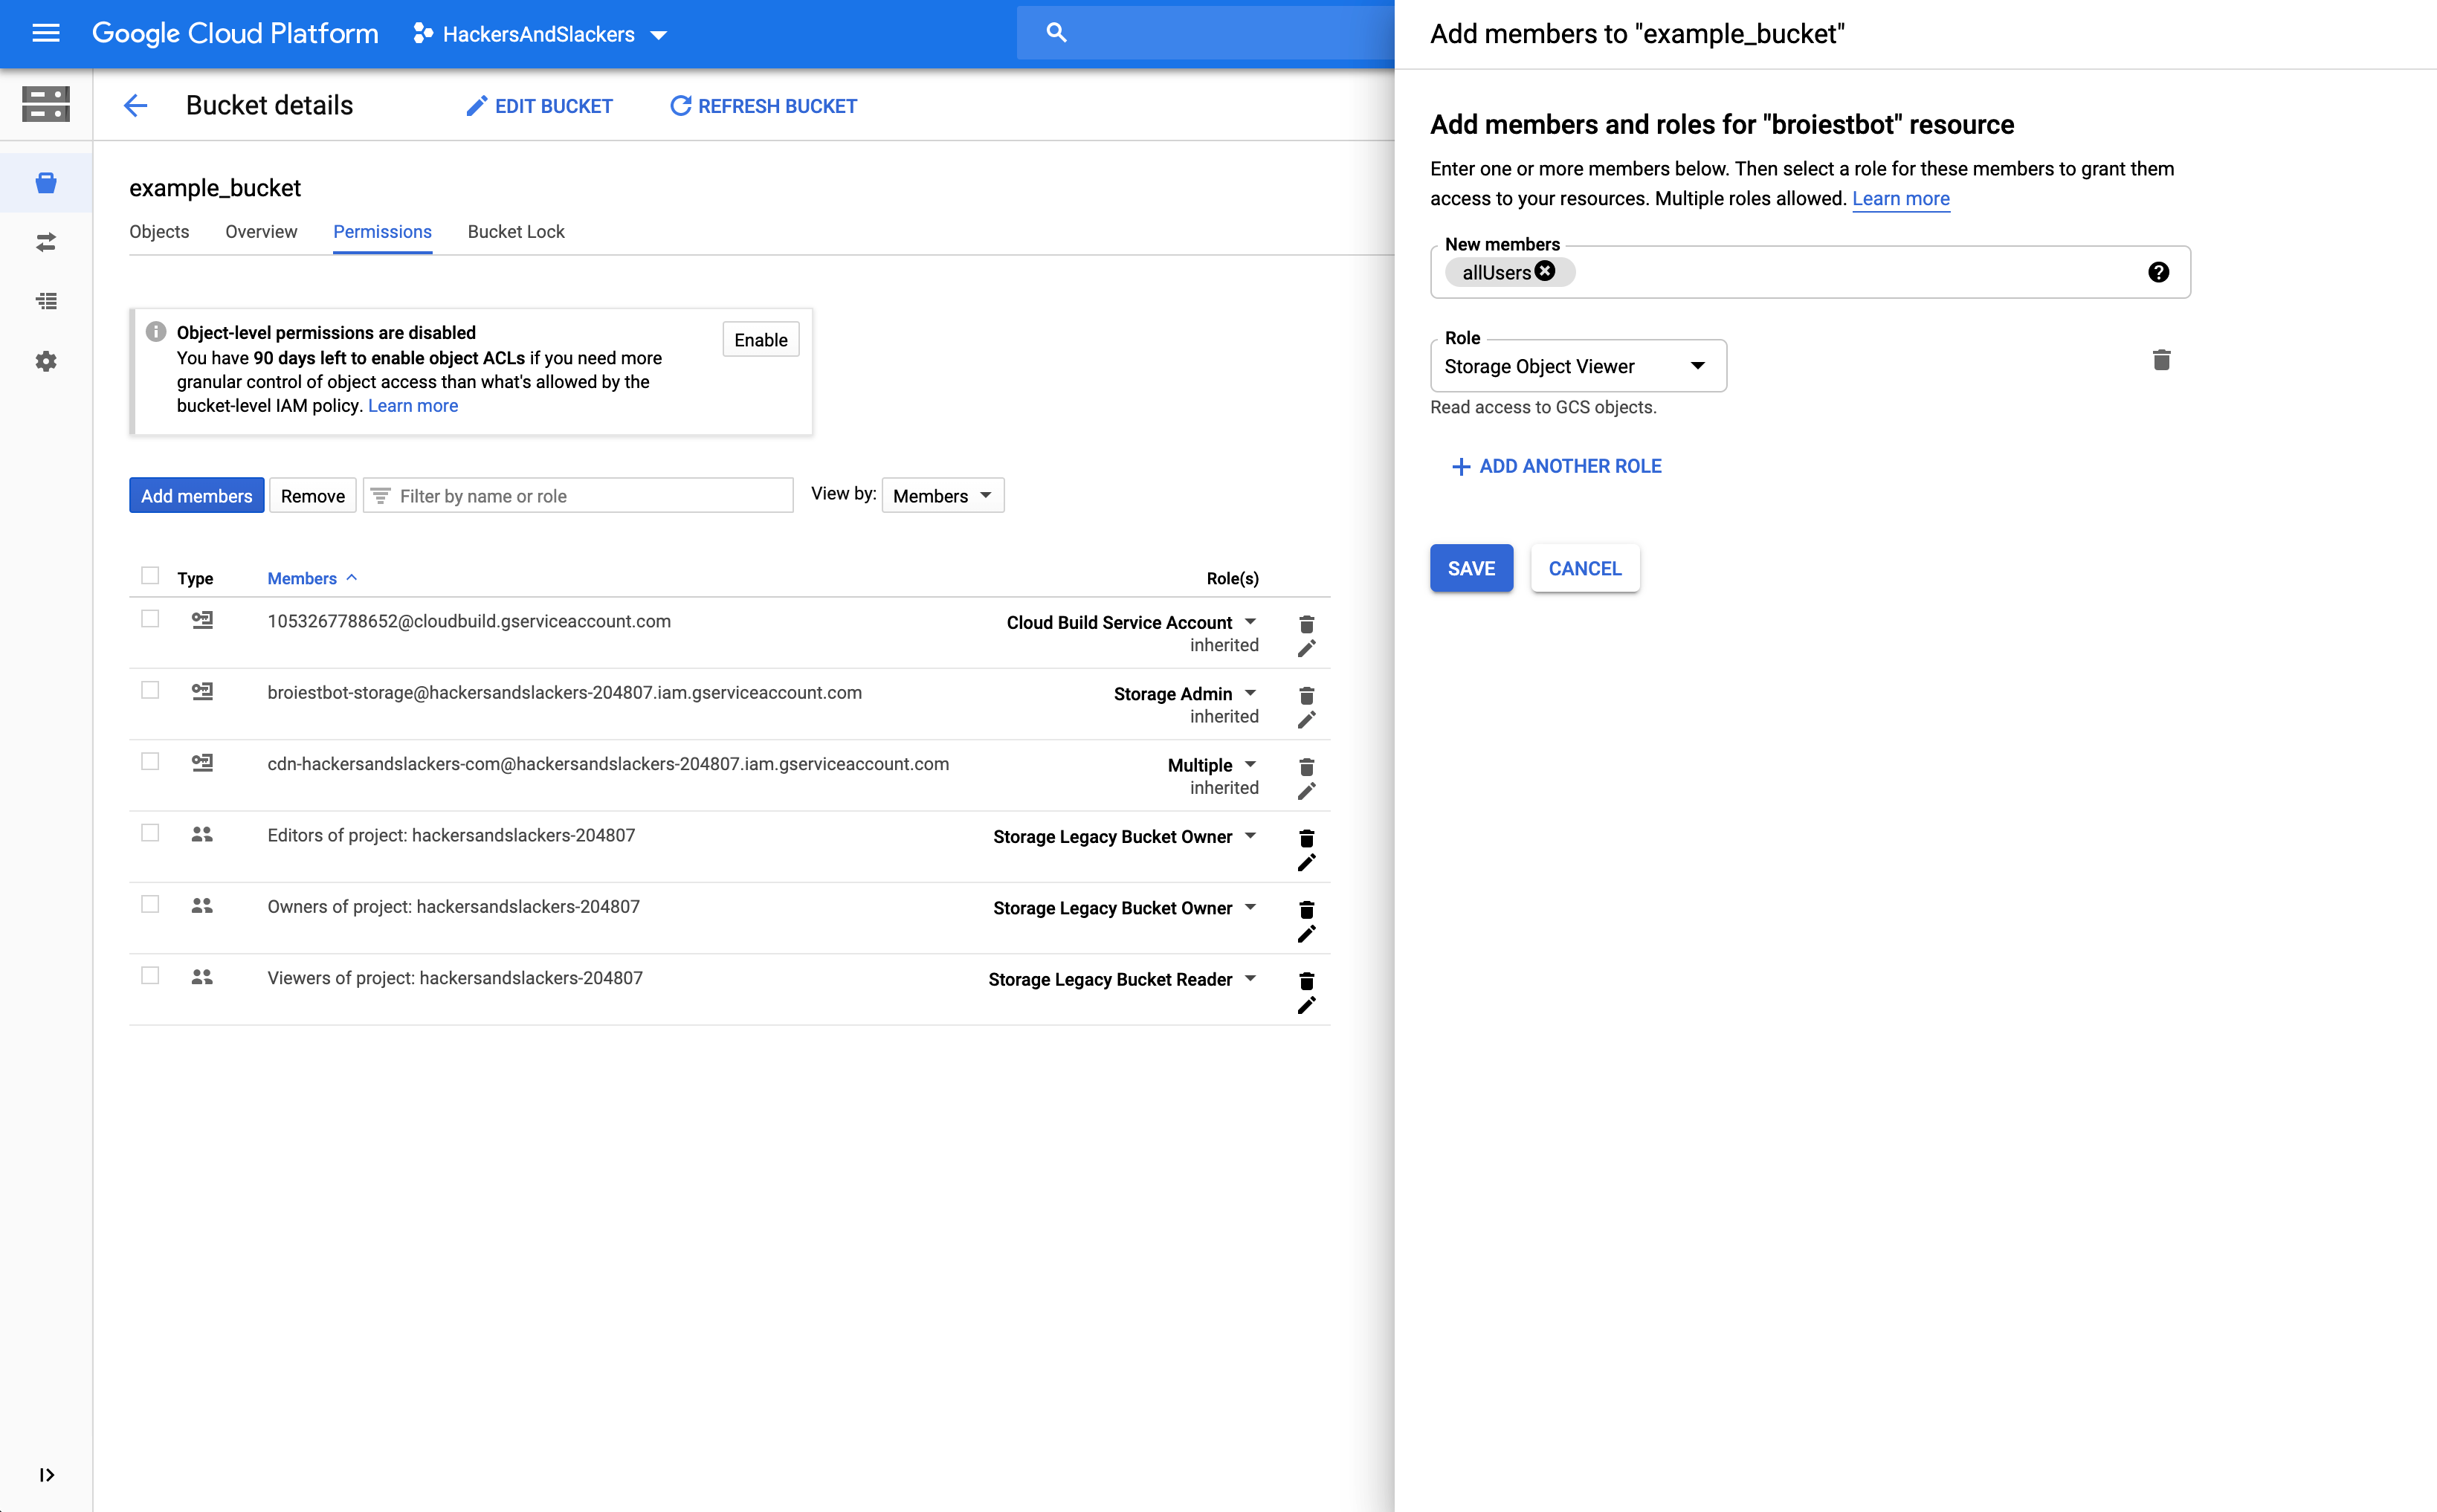Expand the Cloud Build Service Account role dropdown
The height and width of the screenshot is (1512, 2437).
[1250, 622]
